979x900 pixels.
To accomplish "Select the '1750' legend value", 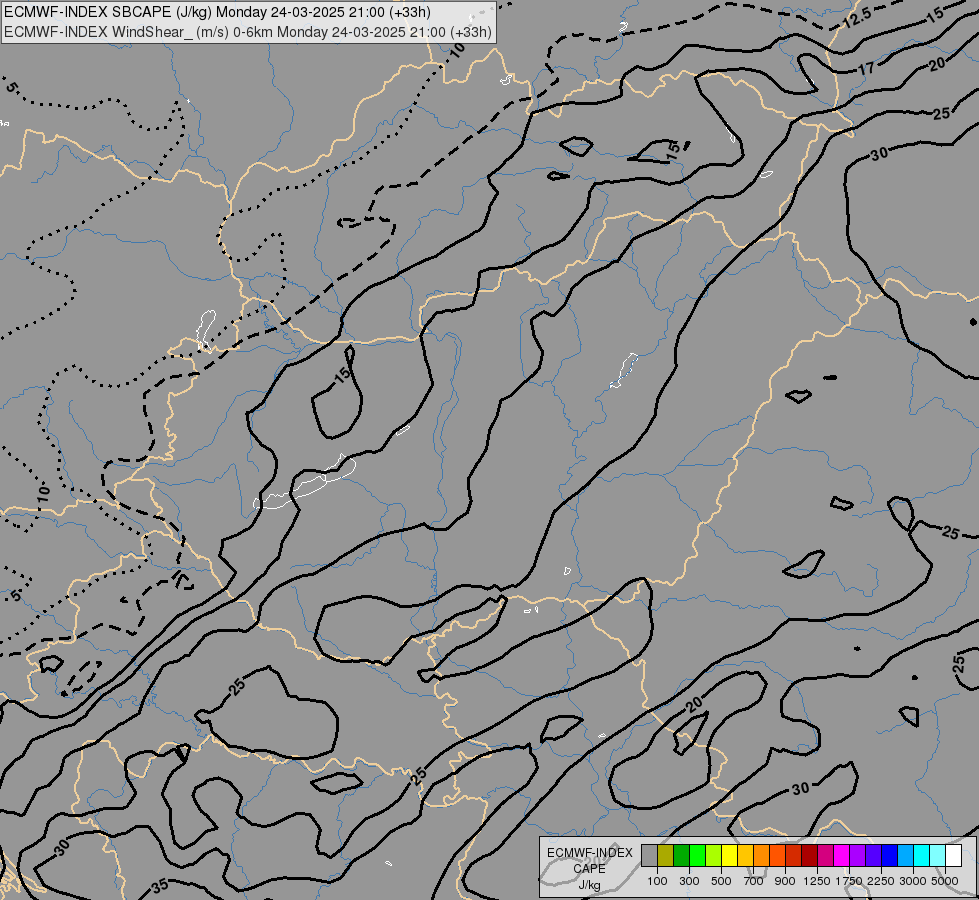I will tap(849, 881).
